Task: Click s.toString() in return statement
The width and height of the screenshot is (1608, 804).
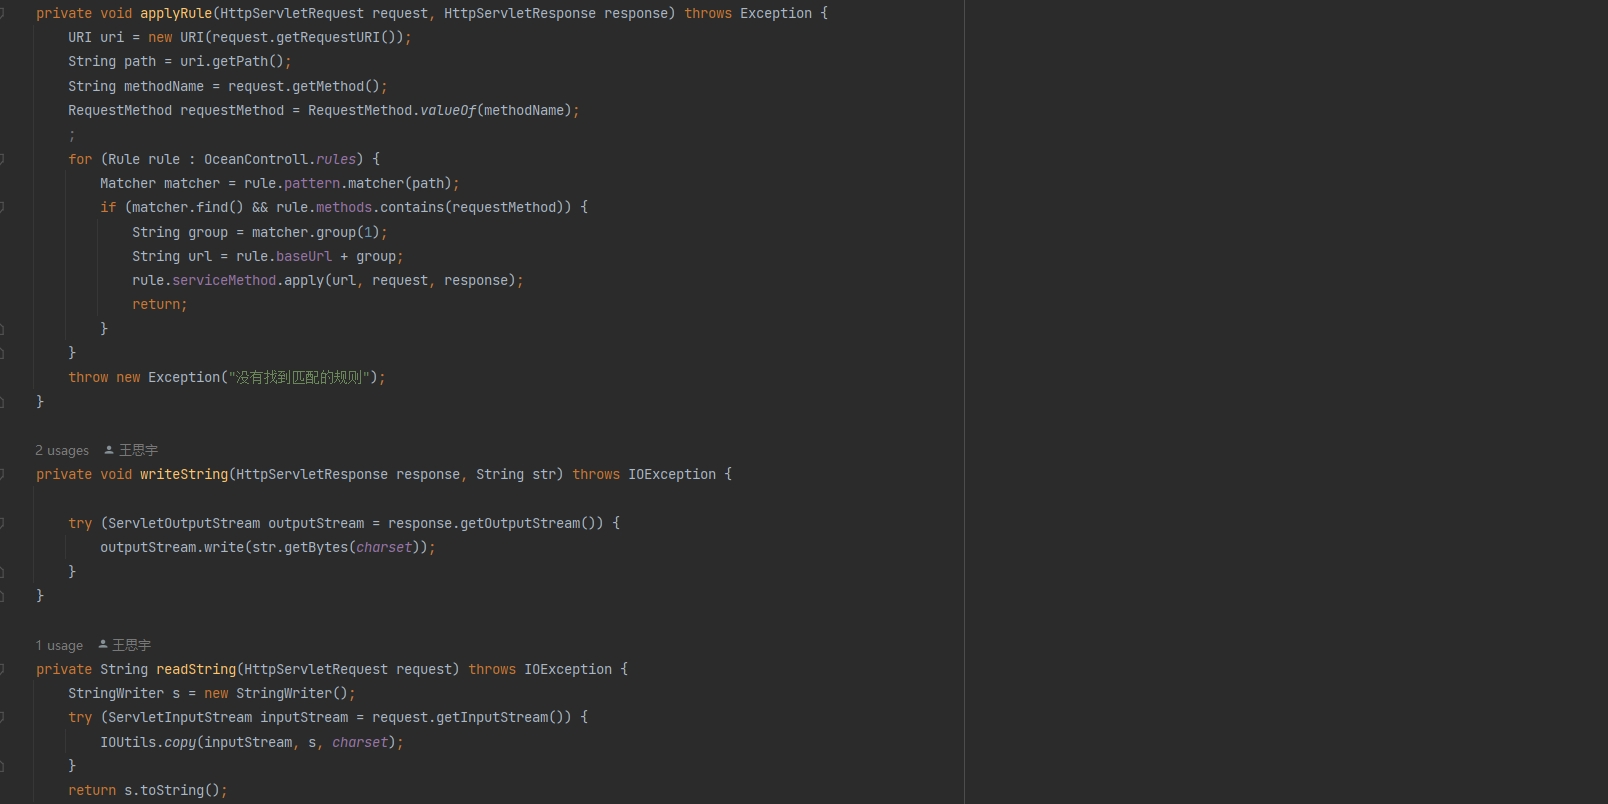Action: (x=172, y=790)
